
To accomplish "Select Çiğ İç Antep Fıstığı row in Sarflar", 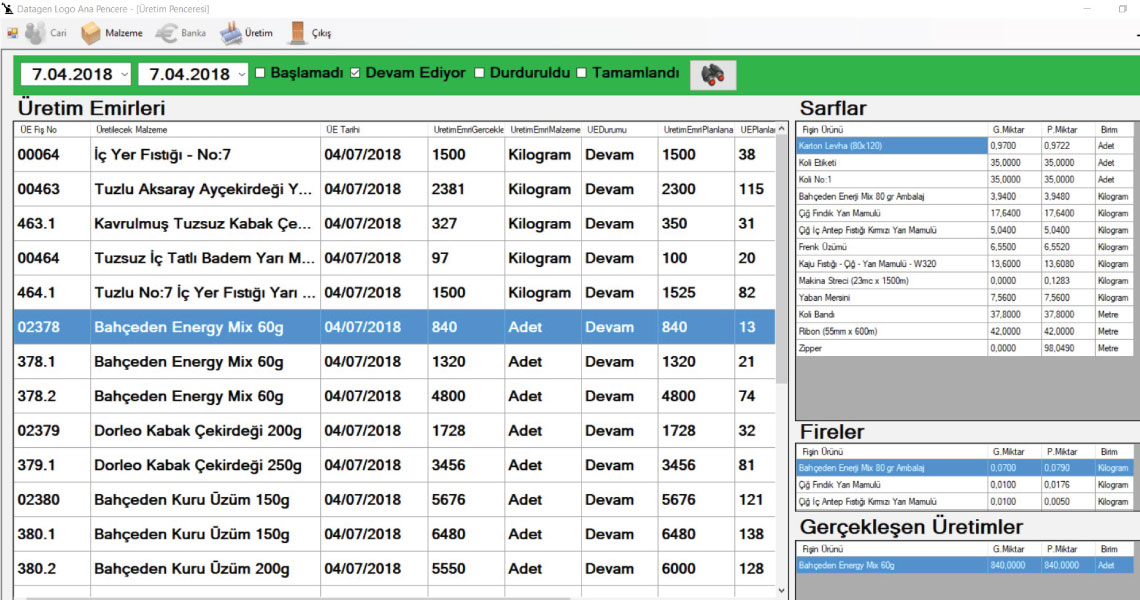I will [965, 230].
